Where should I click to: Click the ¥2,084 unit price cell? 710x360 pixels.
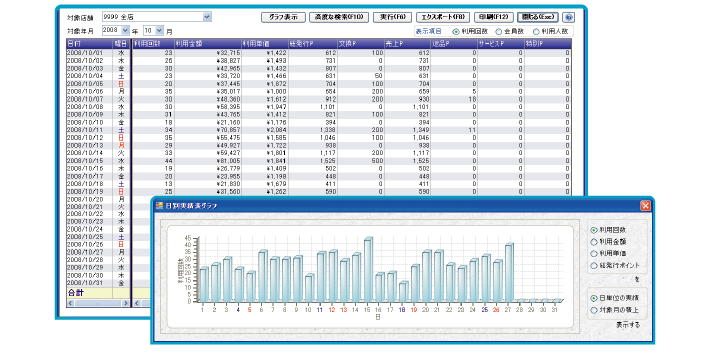(264, 130)
